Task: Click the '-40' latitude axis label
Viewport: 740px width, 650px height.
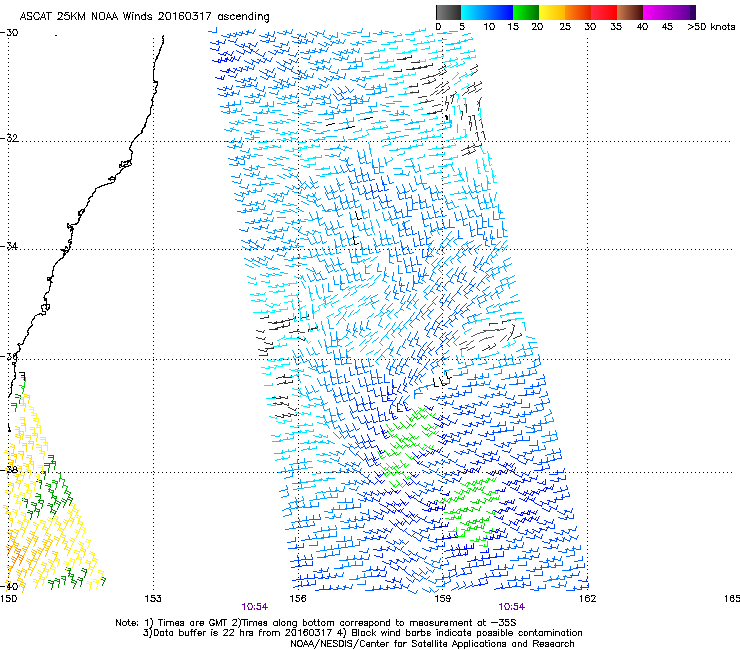Action: (x=9, y=586)
